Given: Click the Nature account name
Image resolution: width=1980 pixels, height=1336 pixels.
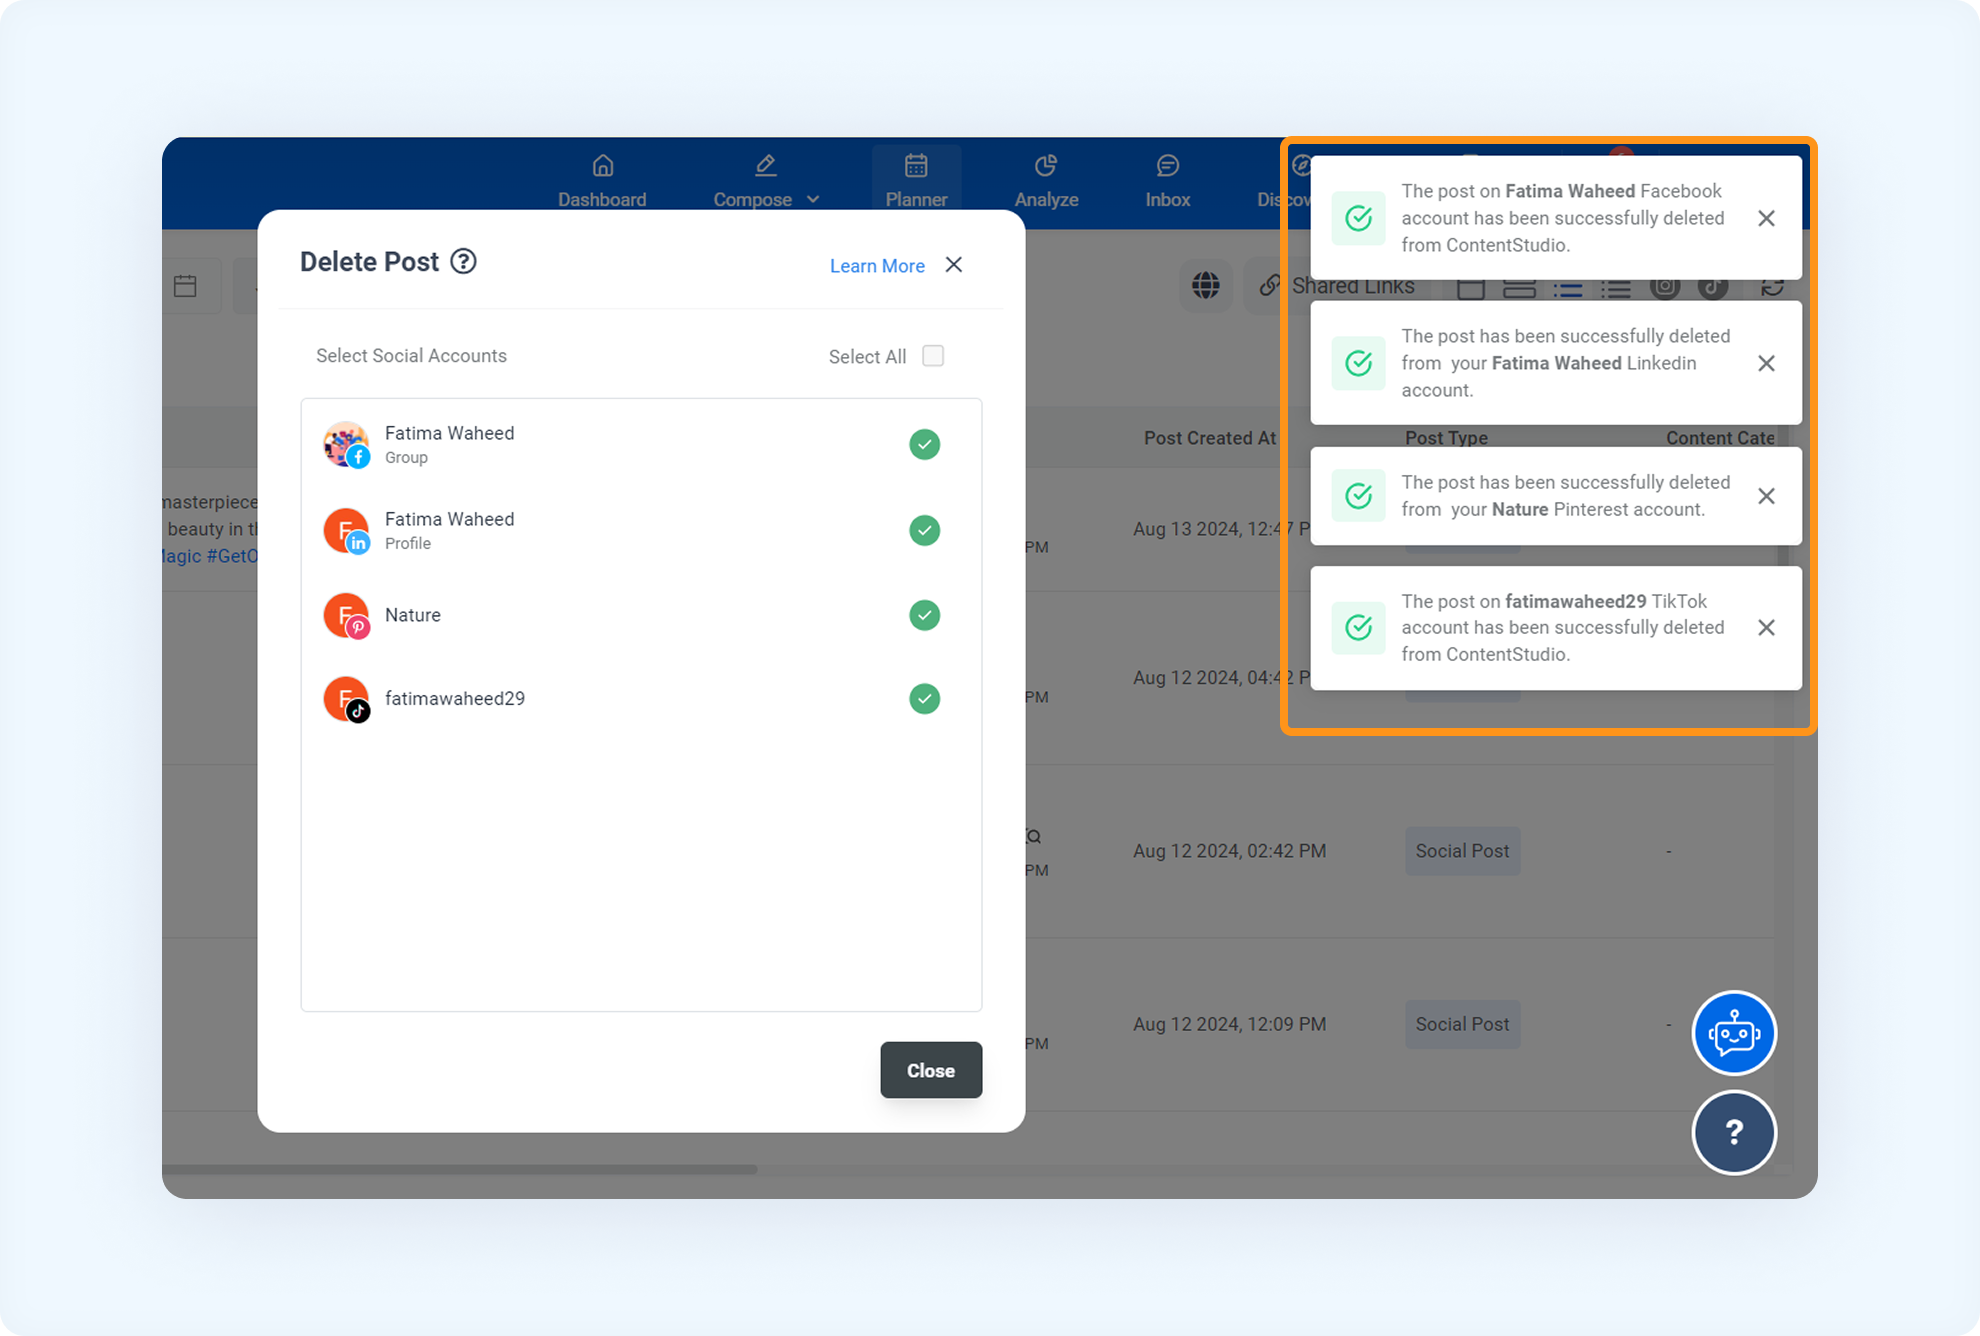Looking at the screenshot, I should tap(413, 615).
